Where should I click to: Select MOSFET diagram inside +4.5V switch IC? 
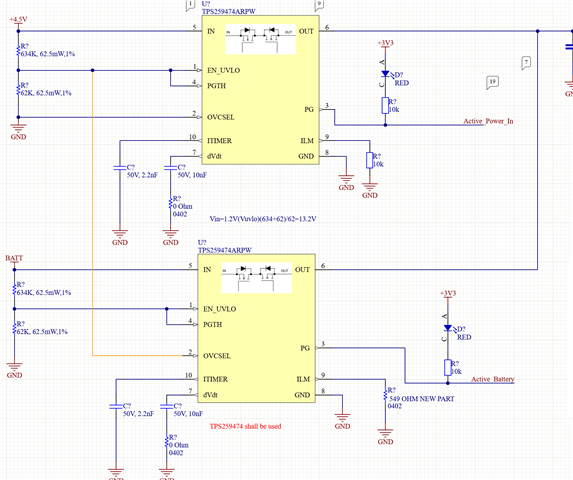click(x=260, y=39)
